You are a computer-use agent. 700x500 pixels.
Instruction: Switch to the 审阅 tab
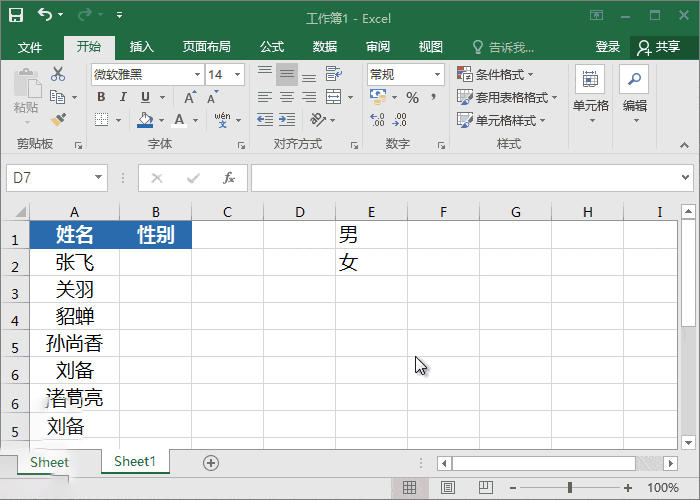pos(378,47)
